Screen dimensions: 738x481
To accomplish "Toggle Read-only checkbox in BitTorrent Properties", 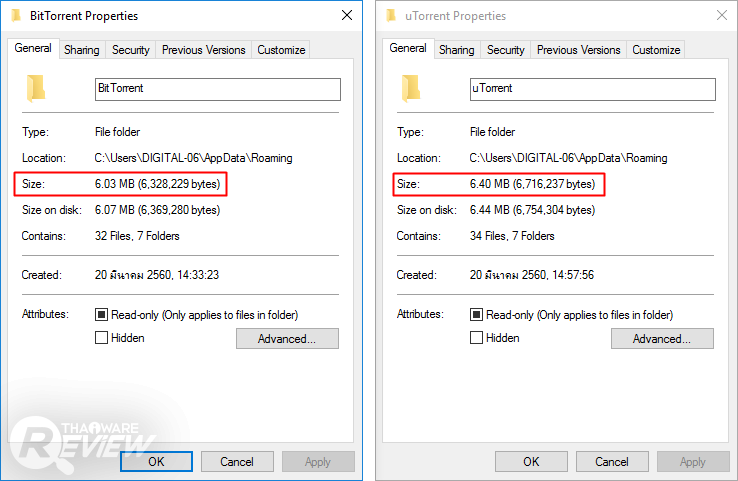I will [101, 315].
